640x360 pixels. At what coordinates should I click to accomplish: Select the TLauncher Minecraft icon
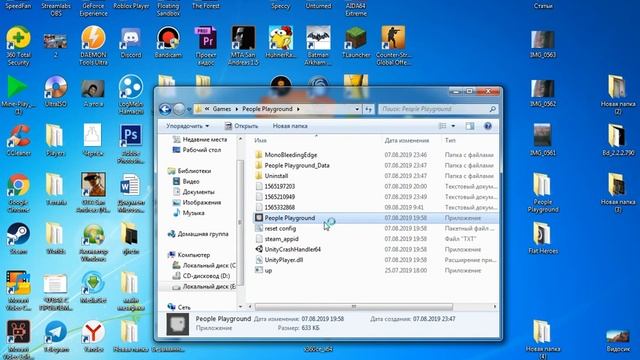(x=356, y=42)
